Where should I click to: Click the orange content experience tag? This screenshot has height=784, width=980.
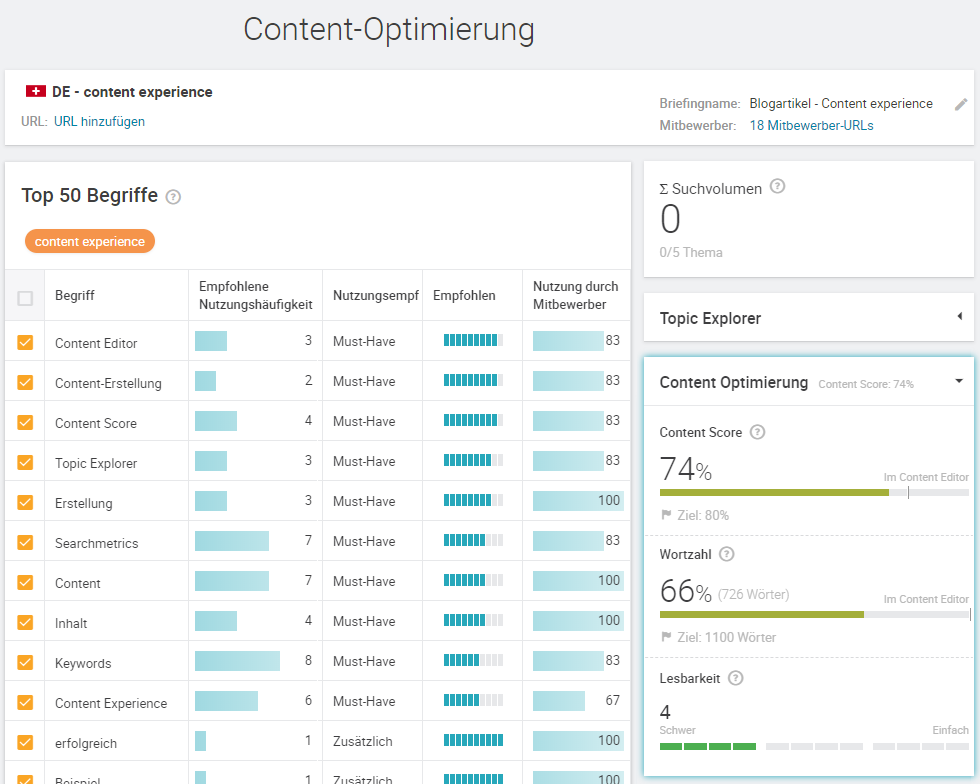tap(90, 241)
